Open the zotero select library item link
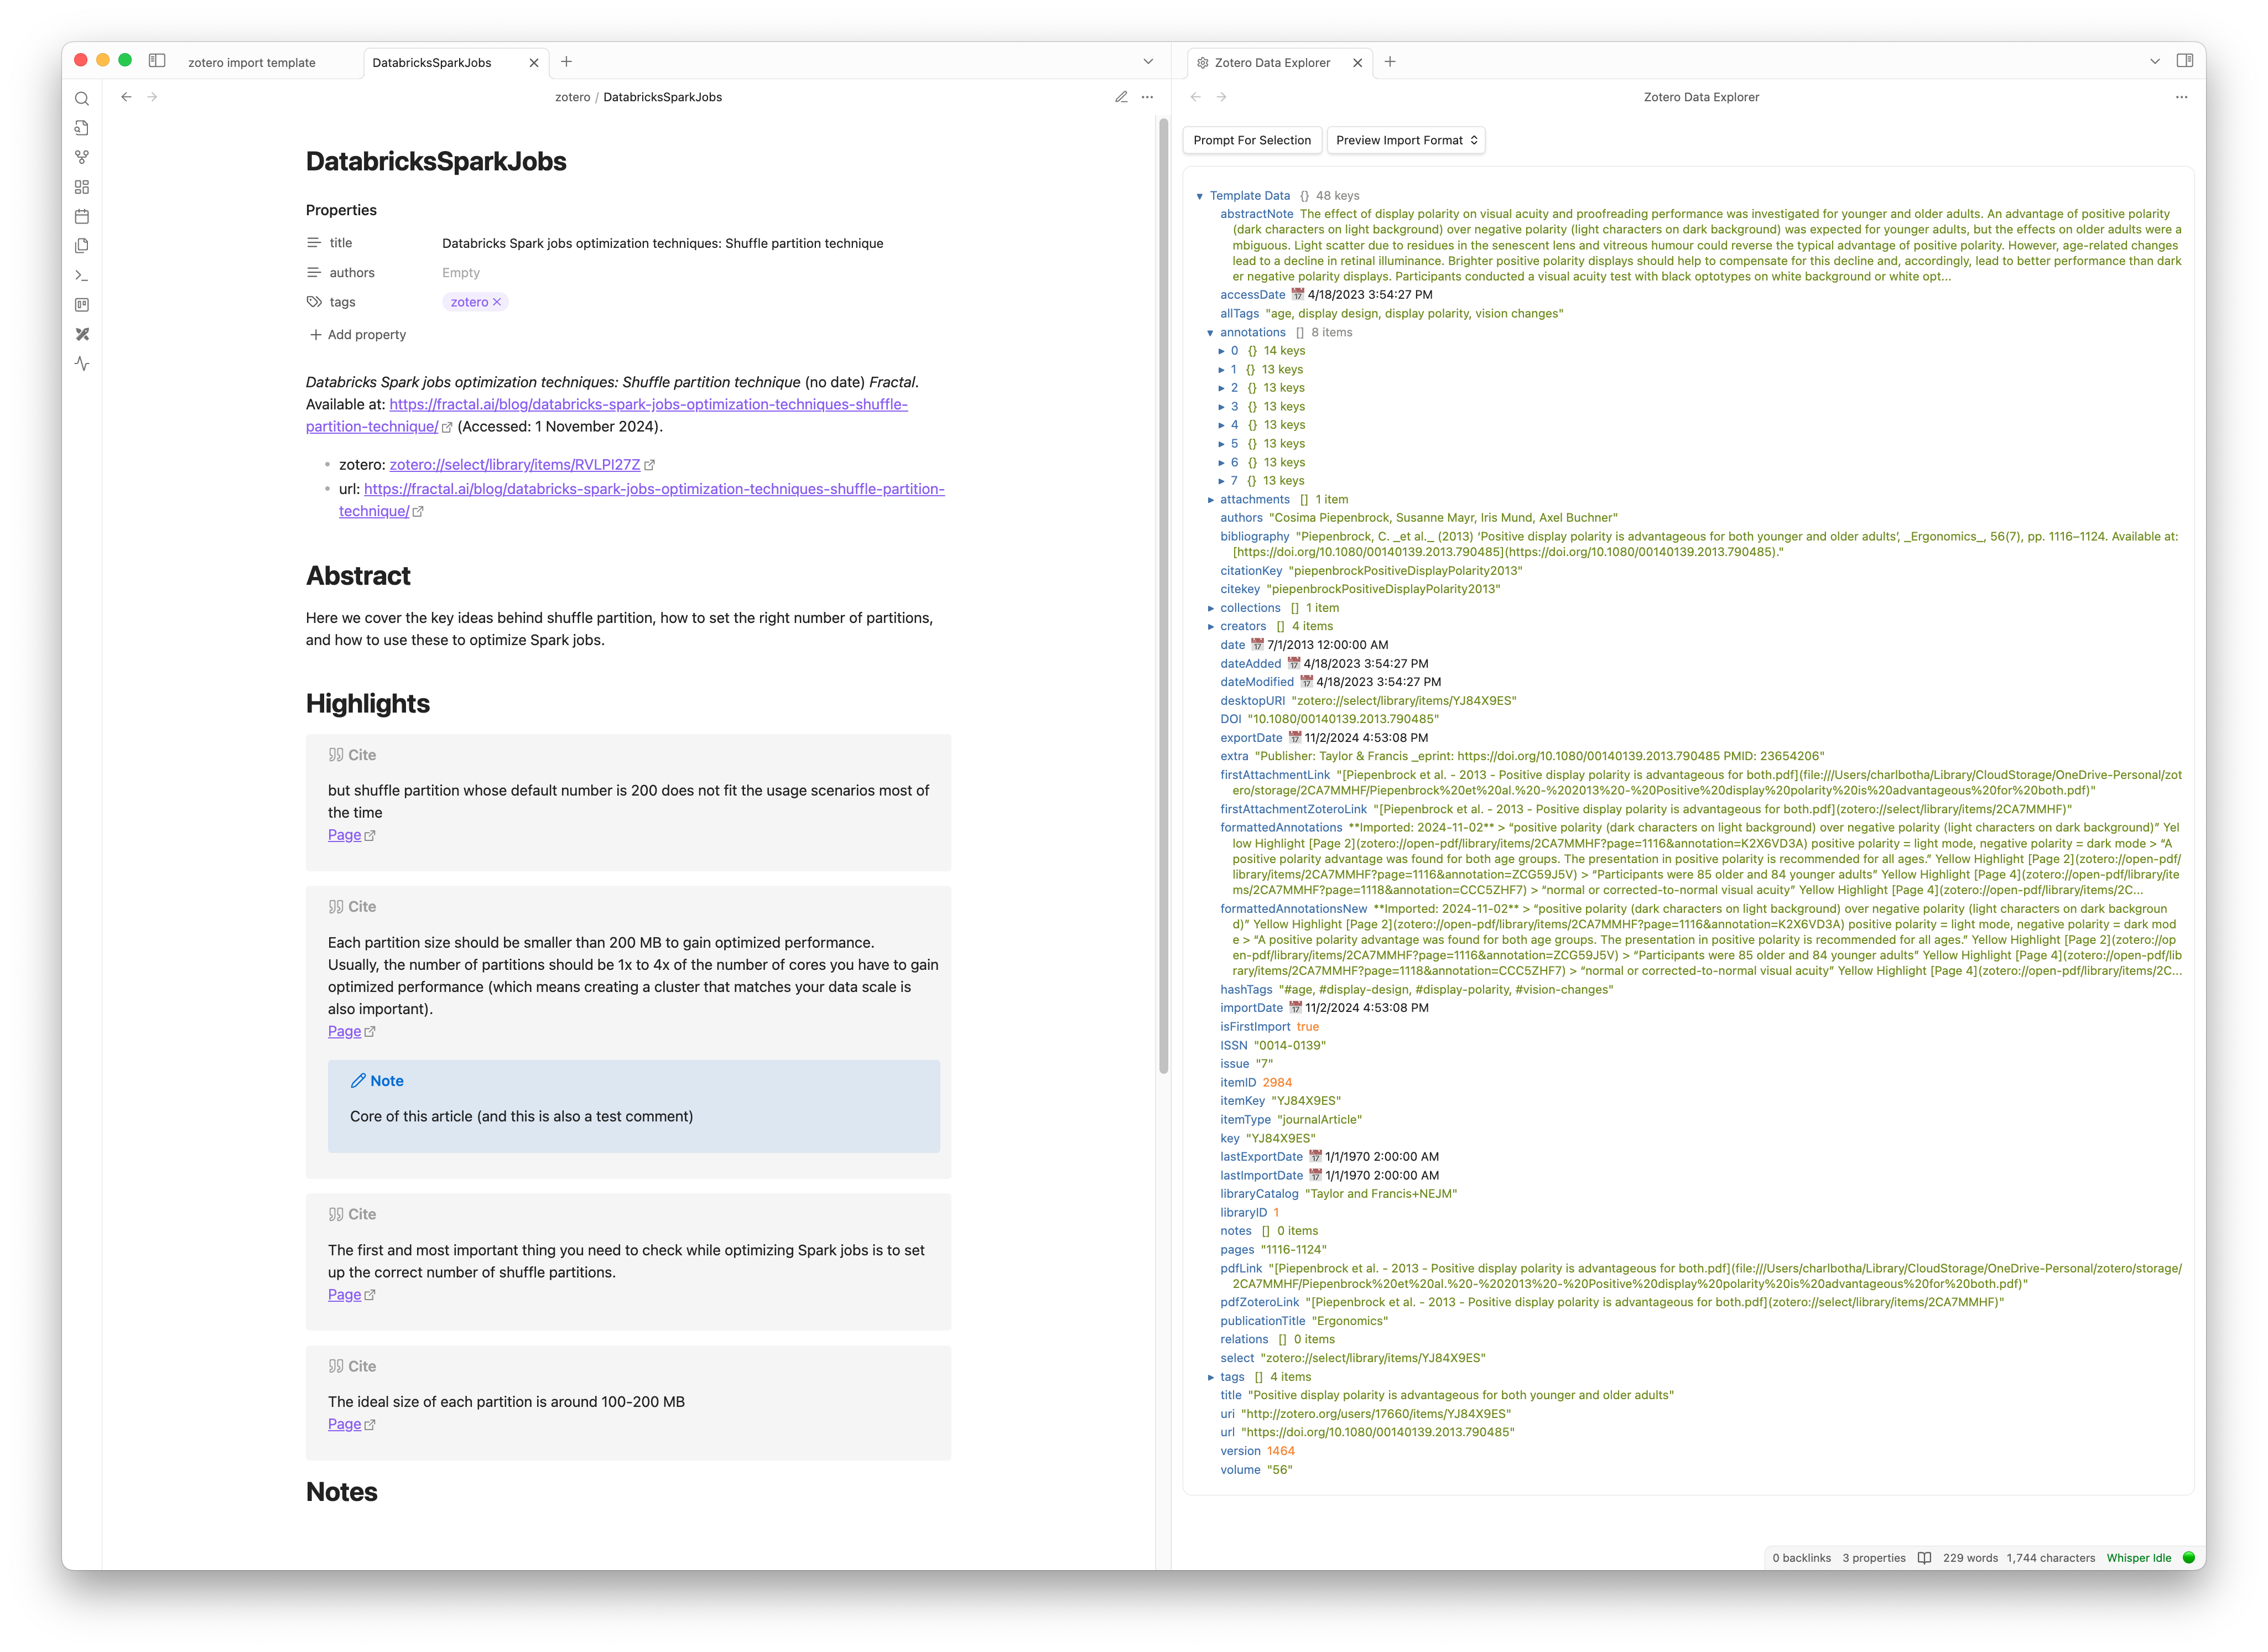Viewport: 2268px width, 1652px height. click(x=515, y=465)
